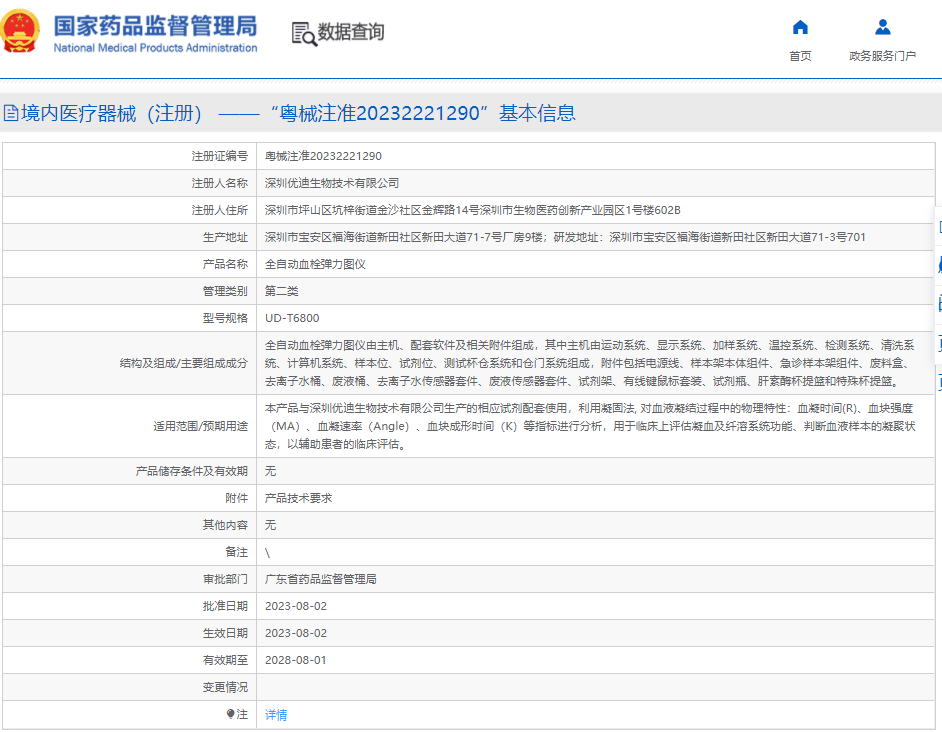The height and width of the screenshot is (732, 942).
Task: Click the 注册人住所 address value
Action: 473,210
